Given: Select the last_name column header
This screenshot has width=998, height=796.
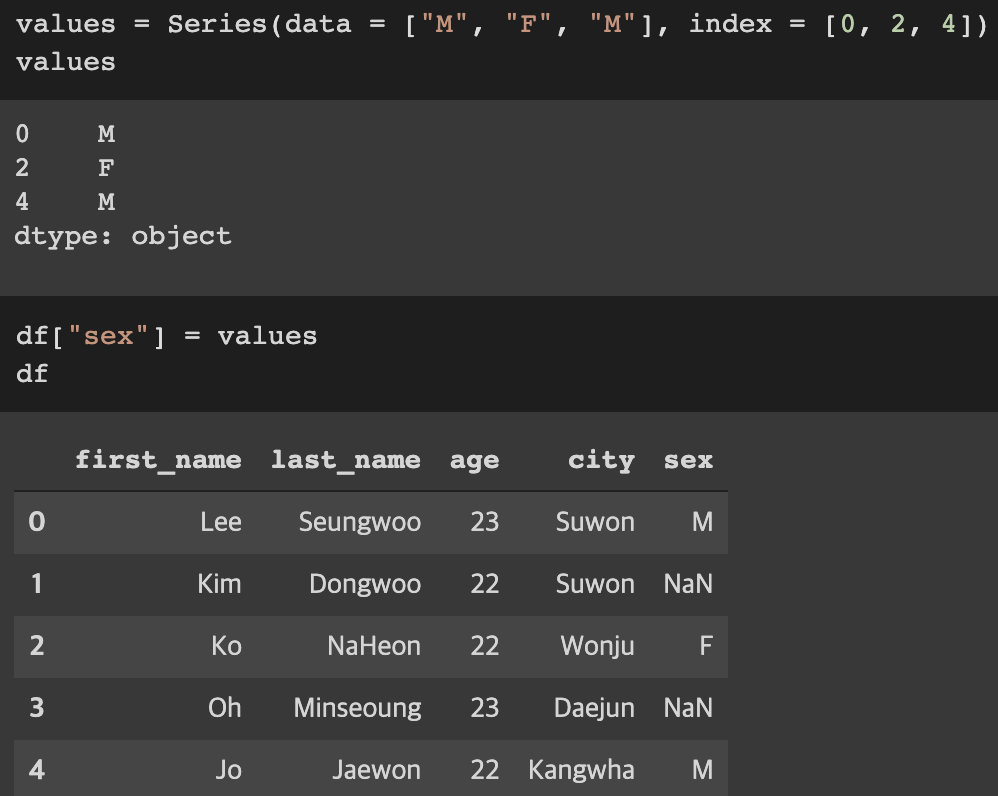Looking at the screenshot, I should (346, 460).
